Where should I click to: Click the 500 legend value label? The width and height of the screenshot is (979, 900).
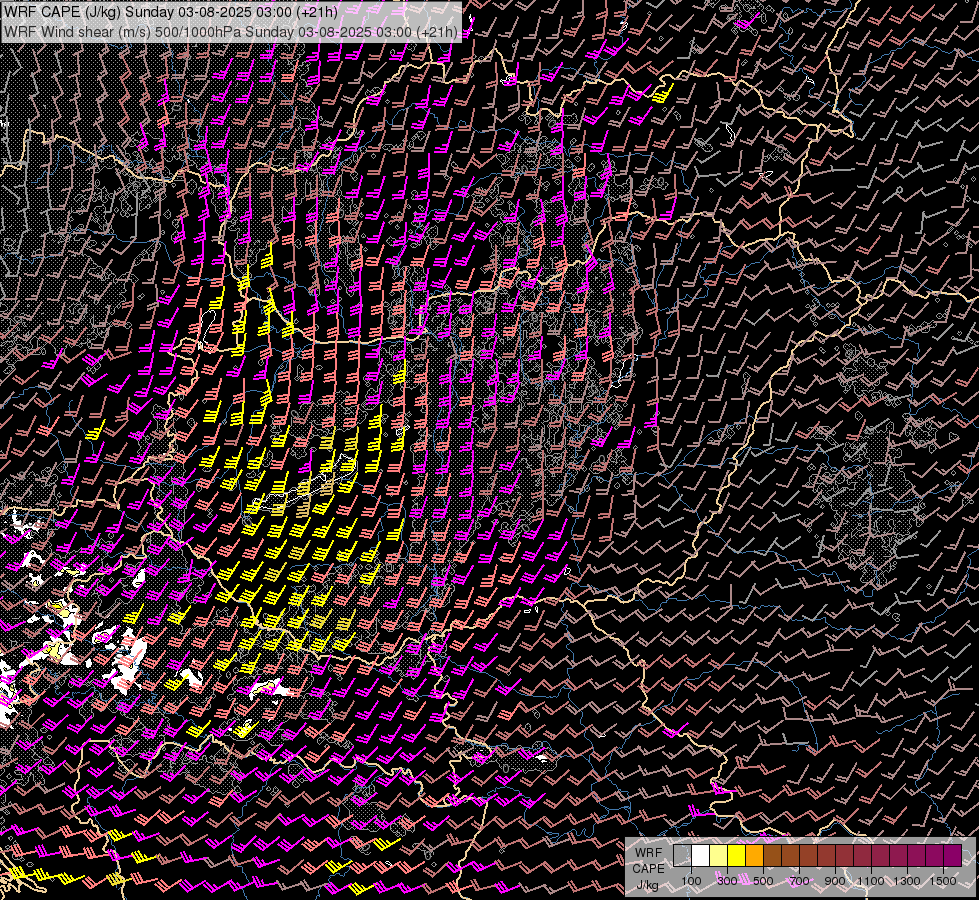pyautogui.click(x=763, y=881)
